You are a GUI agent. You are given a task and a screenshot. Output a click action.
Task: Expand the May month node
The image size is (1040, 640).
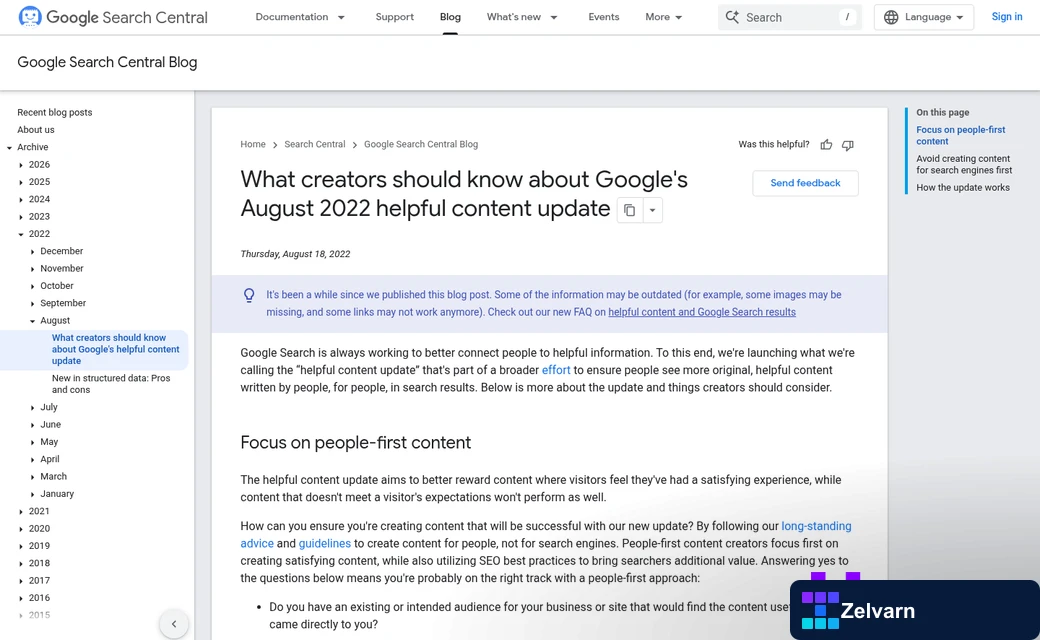point(32,442)
